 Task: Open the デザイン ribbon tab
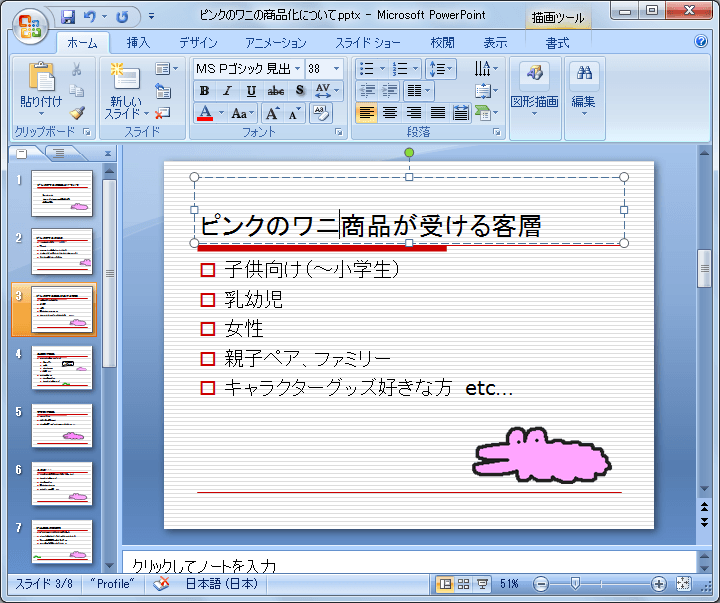click(x=198, y=43)
